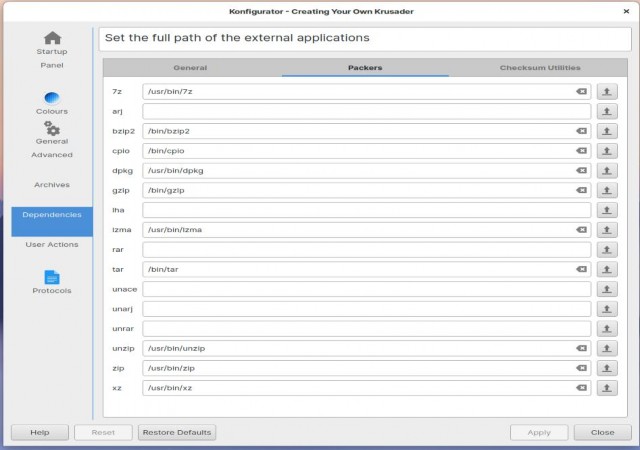The image size is (640, 450).
Task: Select the Colours sidebar icon
Action: [52, 98]
